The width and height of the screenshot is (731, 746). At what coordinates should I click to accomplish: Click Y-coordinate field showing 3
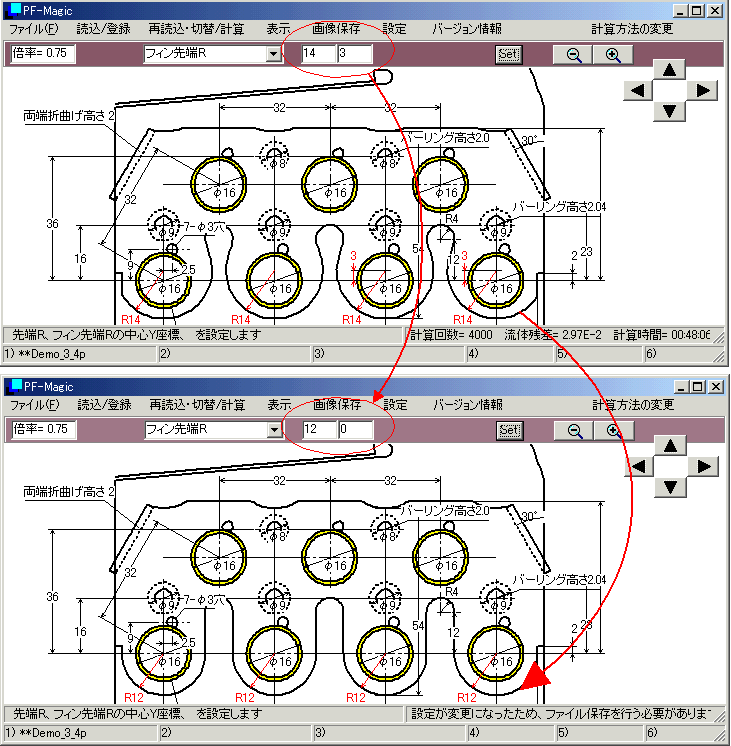[355, 53]
